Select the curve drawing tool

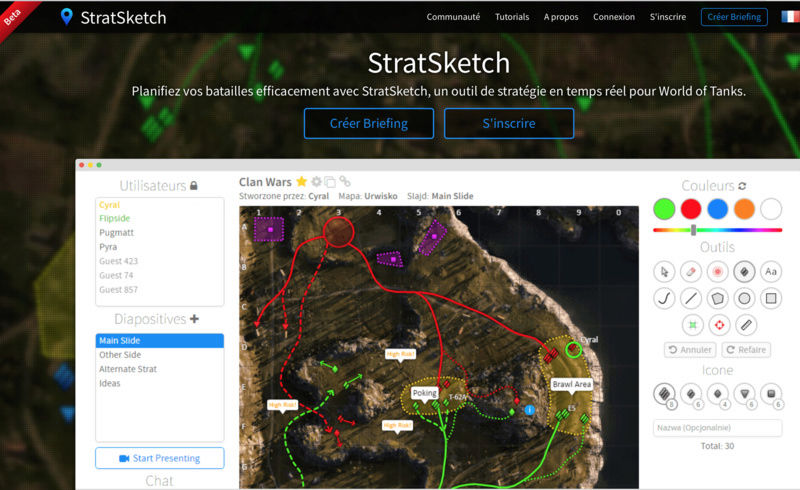[664, 298]
